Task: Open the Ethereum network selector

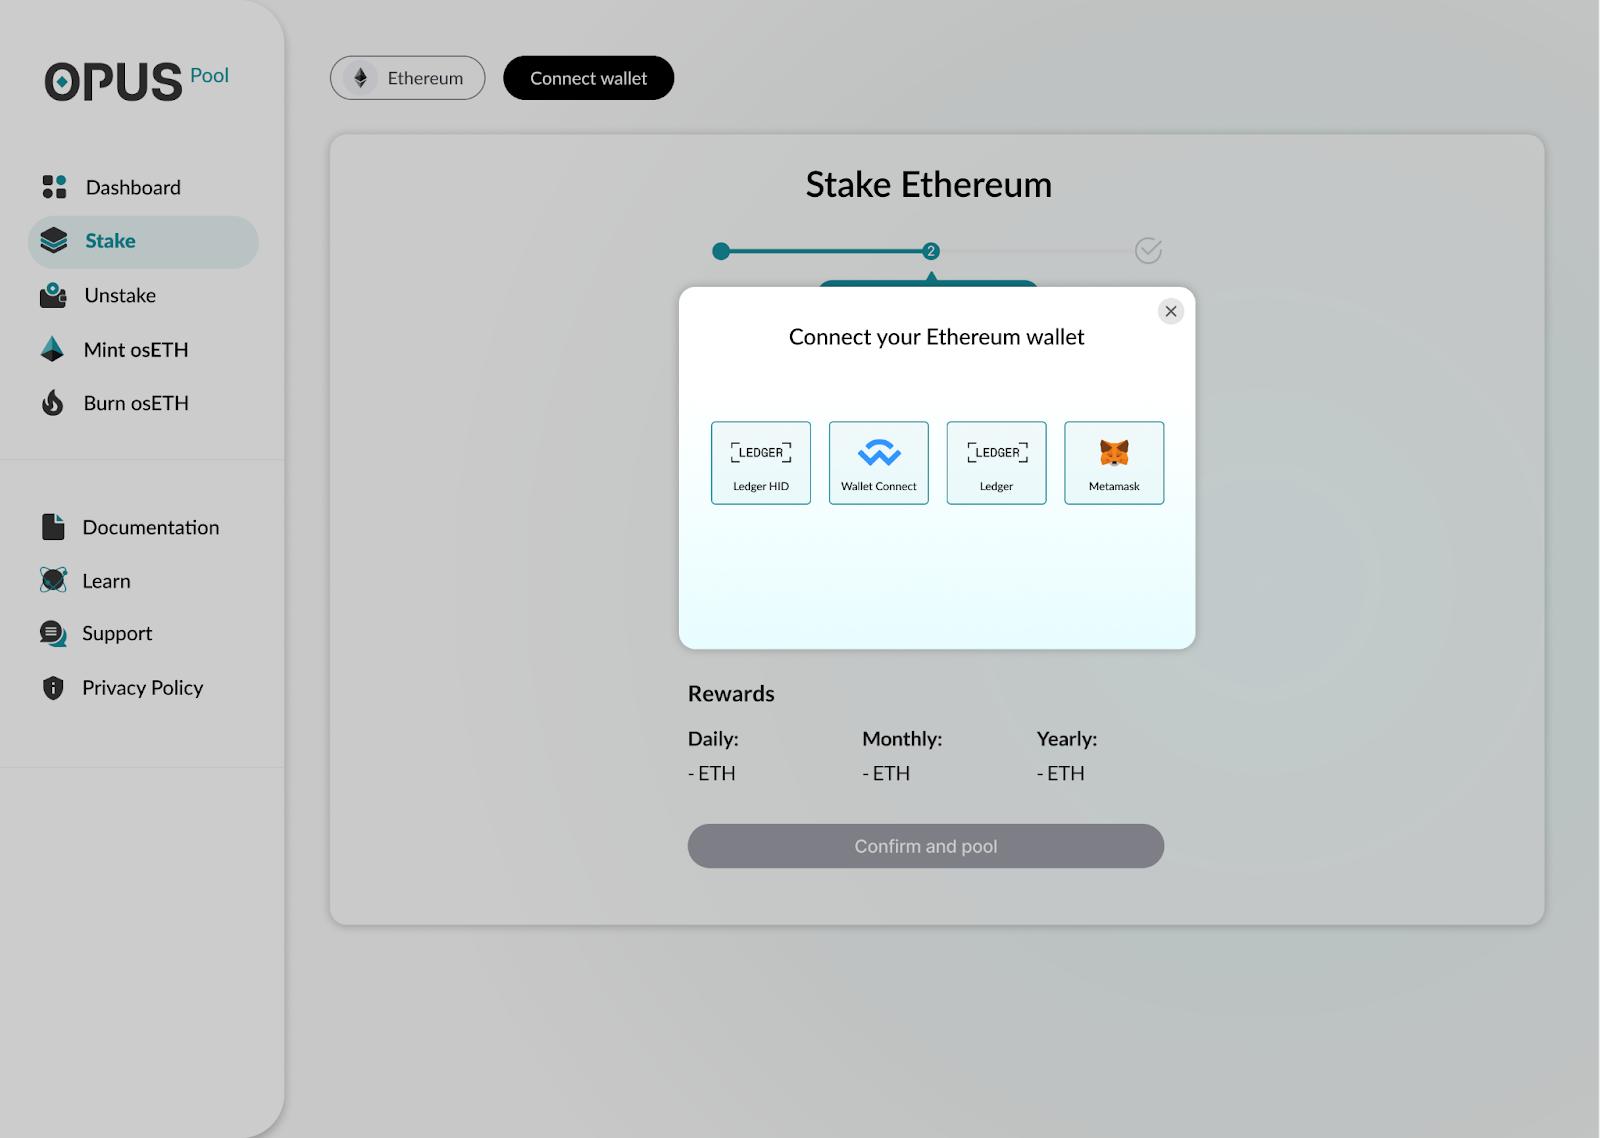Action: click(407, 77)
